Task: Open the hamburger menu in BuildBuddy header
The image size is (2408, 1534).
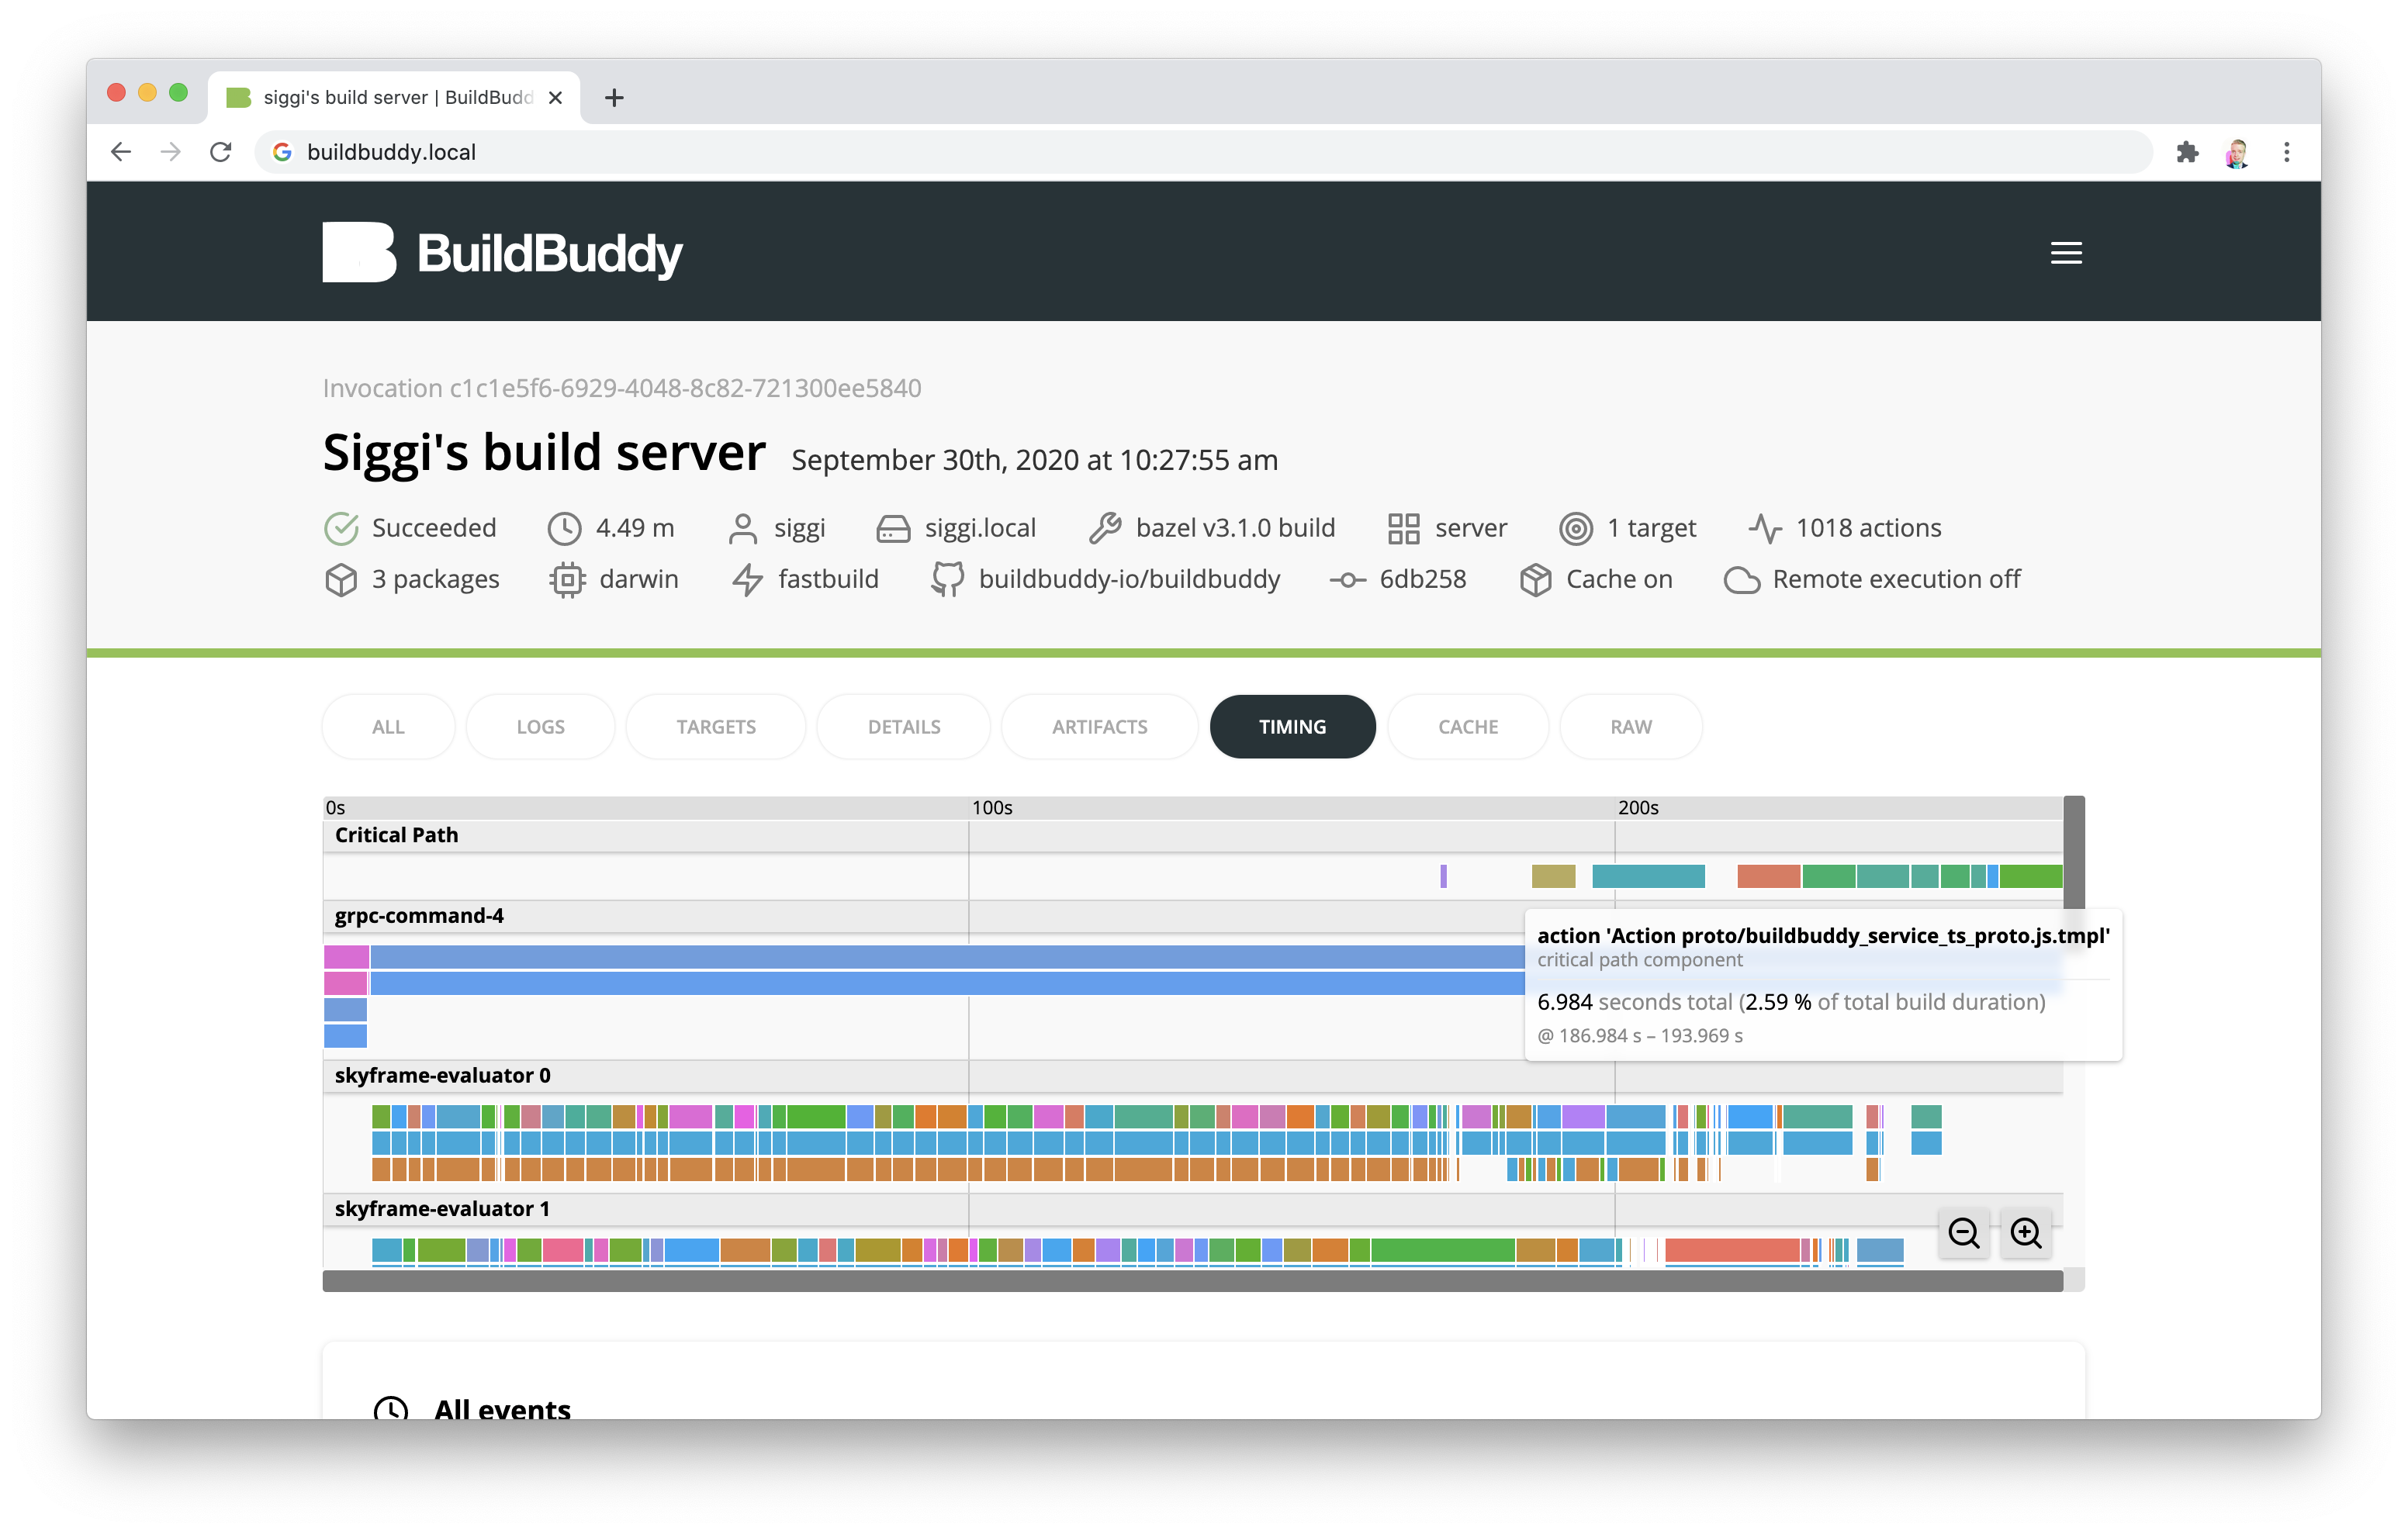Action: tap(2066, 253)
